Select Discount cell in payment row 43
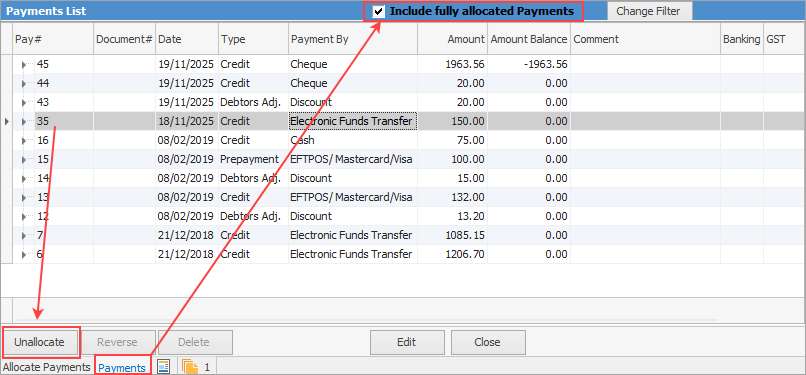806x375 pixels. pos(353,103)
